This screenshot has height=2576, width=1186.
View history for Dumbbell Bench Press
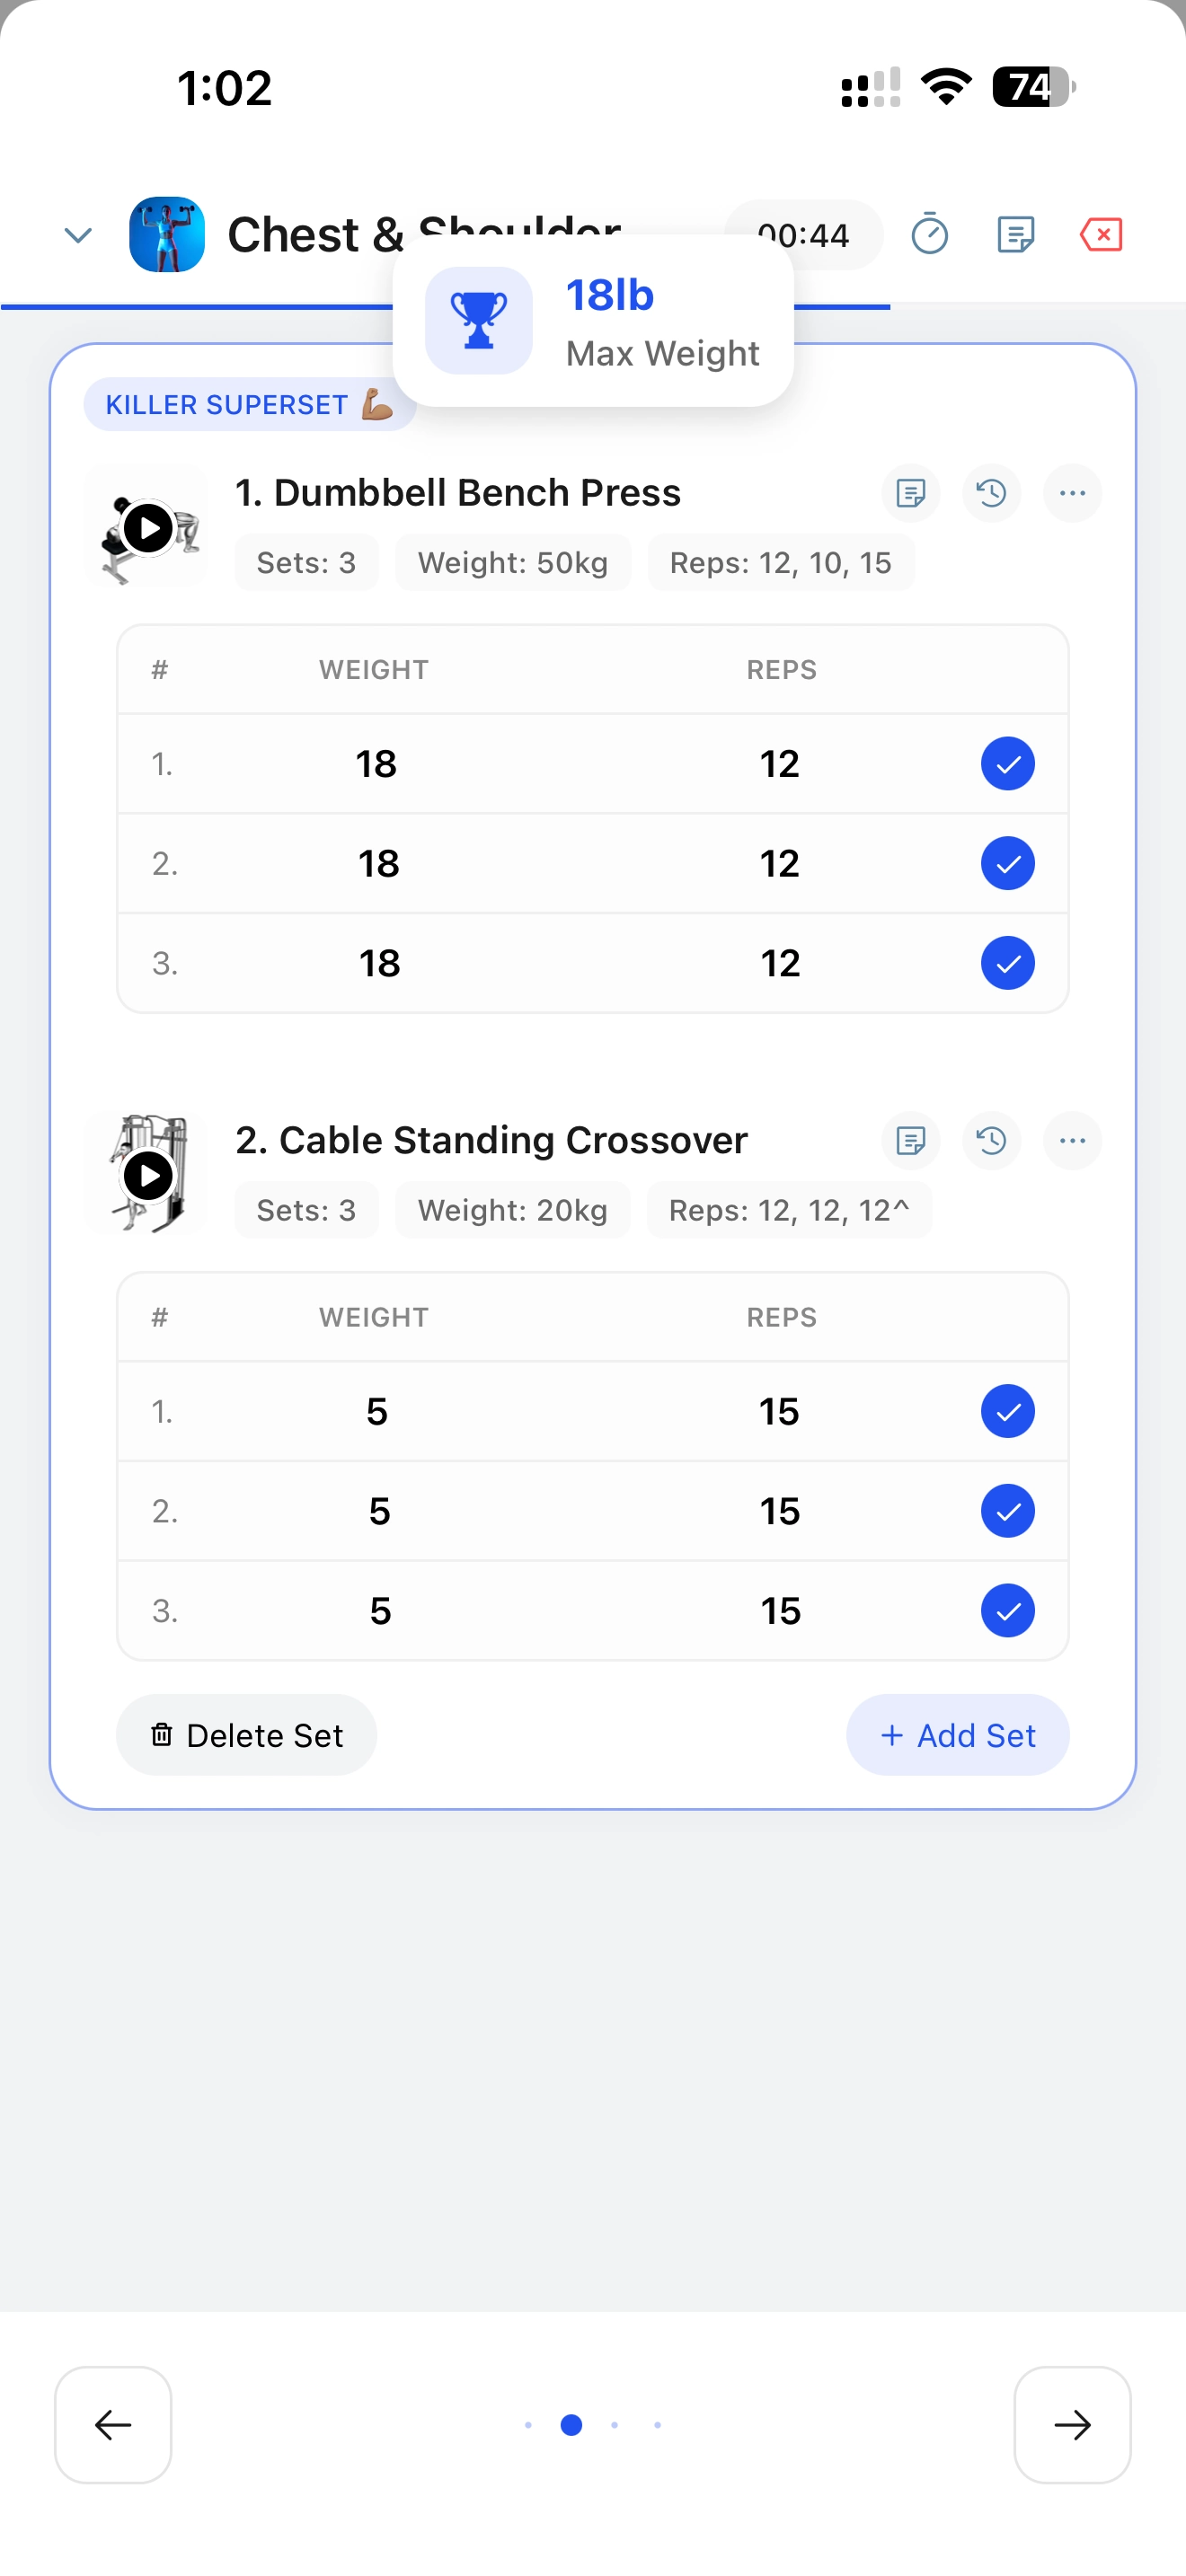pyautogui.click(x=991, y=493)
